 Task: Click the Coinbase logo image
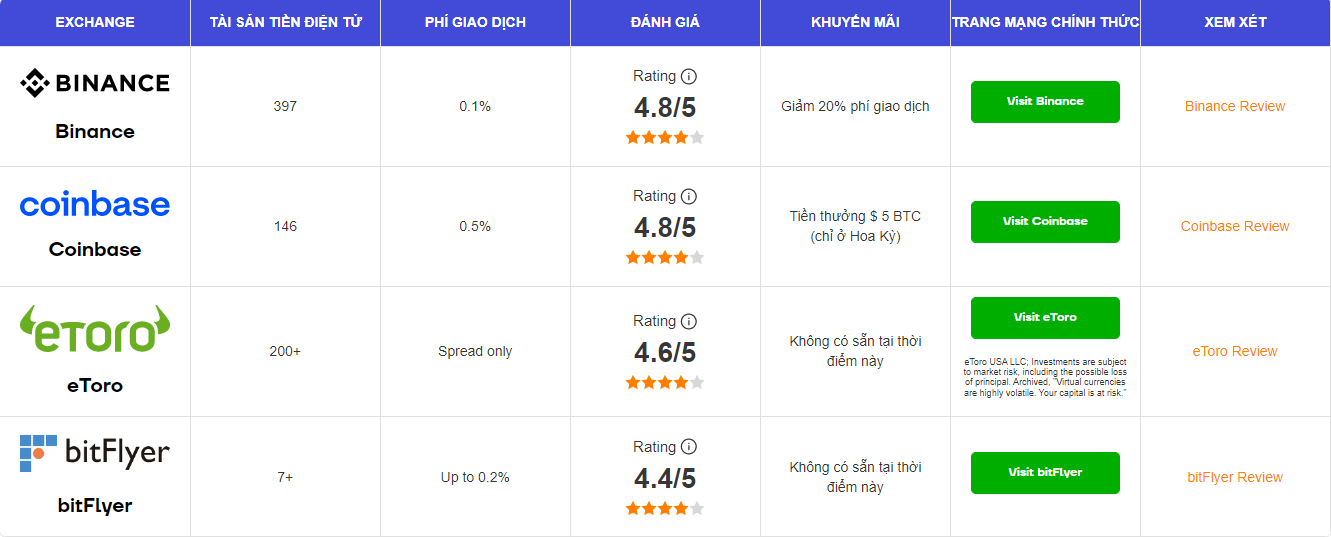click(x=95, y=205)
